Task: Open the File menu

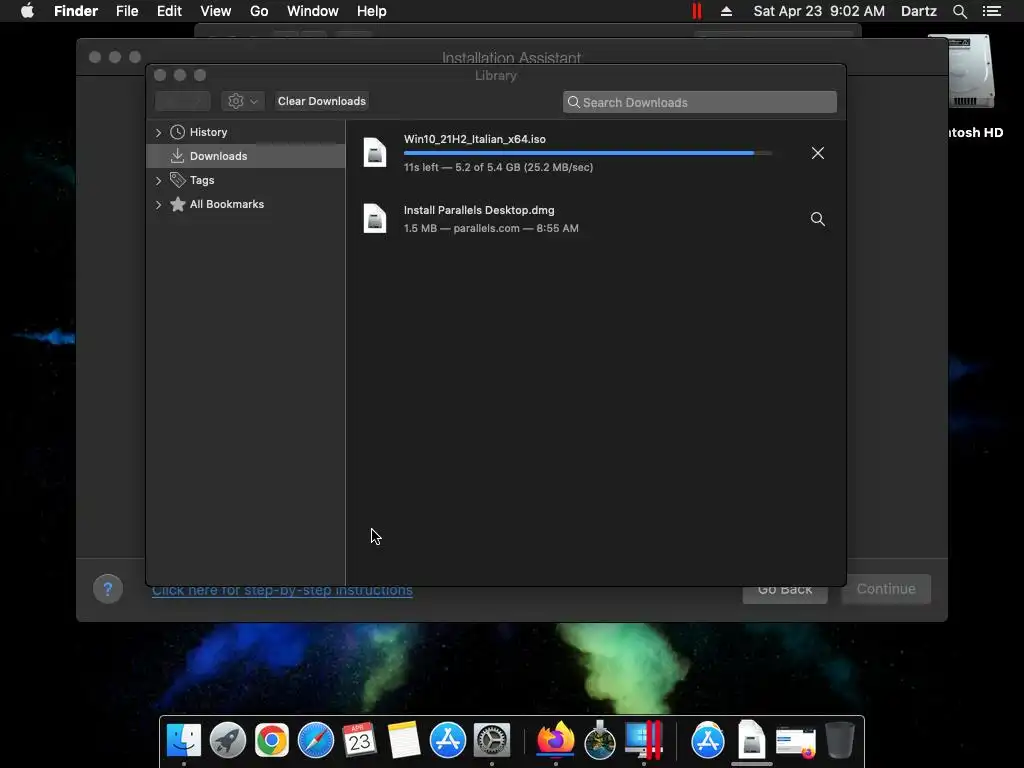Action: [127, 11]
